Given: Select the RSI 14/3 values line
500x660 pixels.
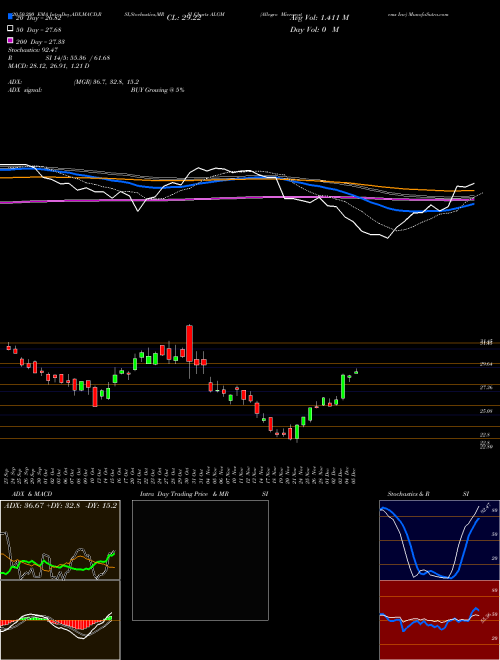Looking at the screenshot, I should [59, 58].
